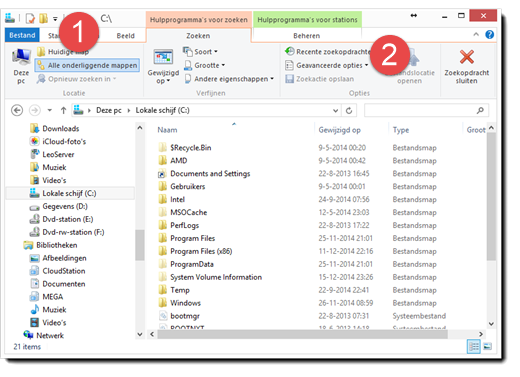Select the bootmgr system file icon
The image size is (520, 377).
coord(162,316)
